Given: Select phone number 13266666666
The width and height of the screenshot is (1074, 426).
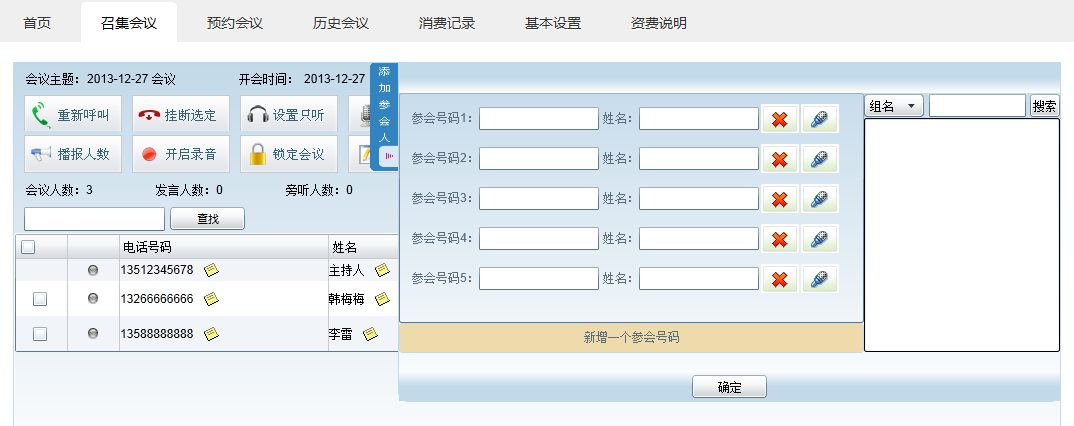Looking at the screenshot, I should [157, 299].
